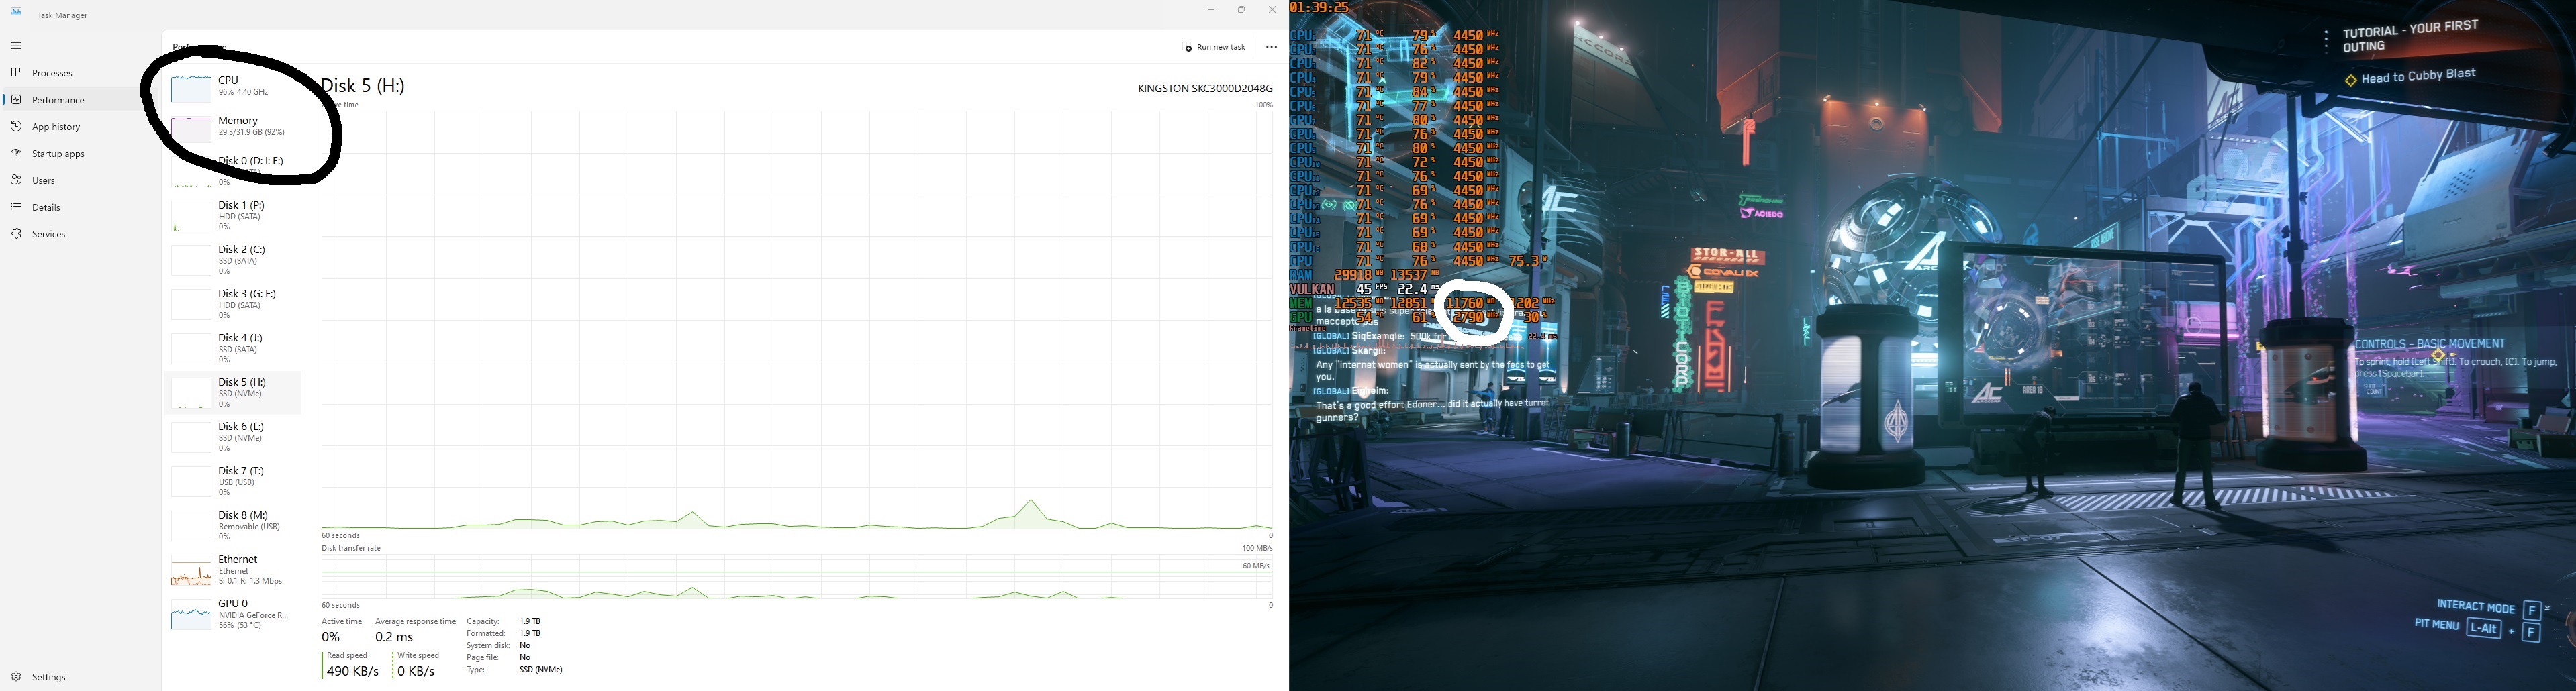Click the Settings cog icon at the bottom left
The width and height of the screenshot is (2576, 691).
[16, 677]
